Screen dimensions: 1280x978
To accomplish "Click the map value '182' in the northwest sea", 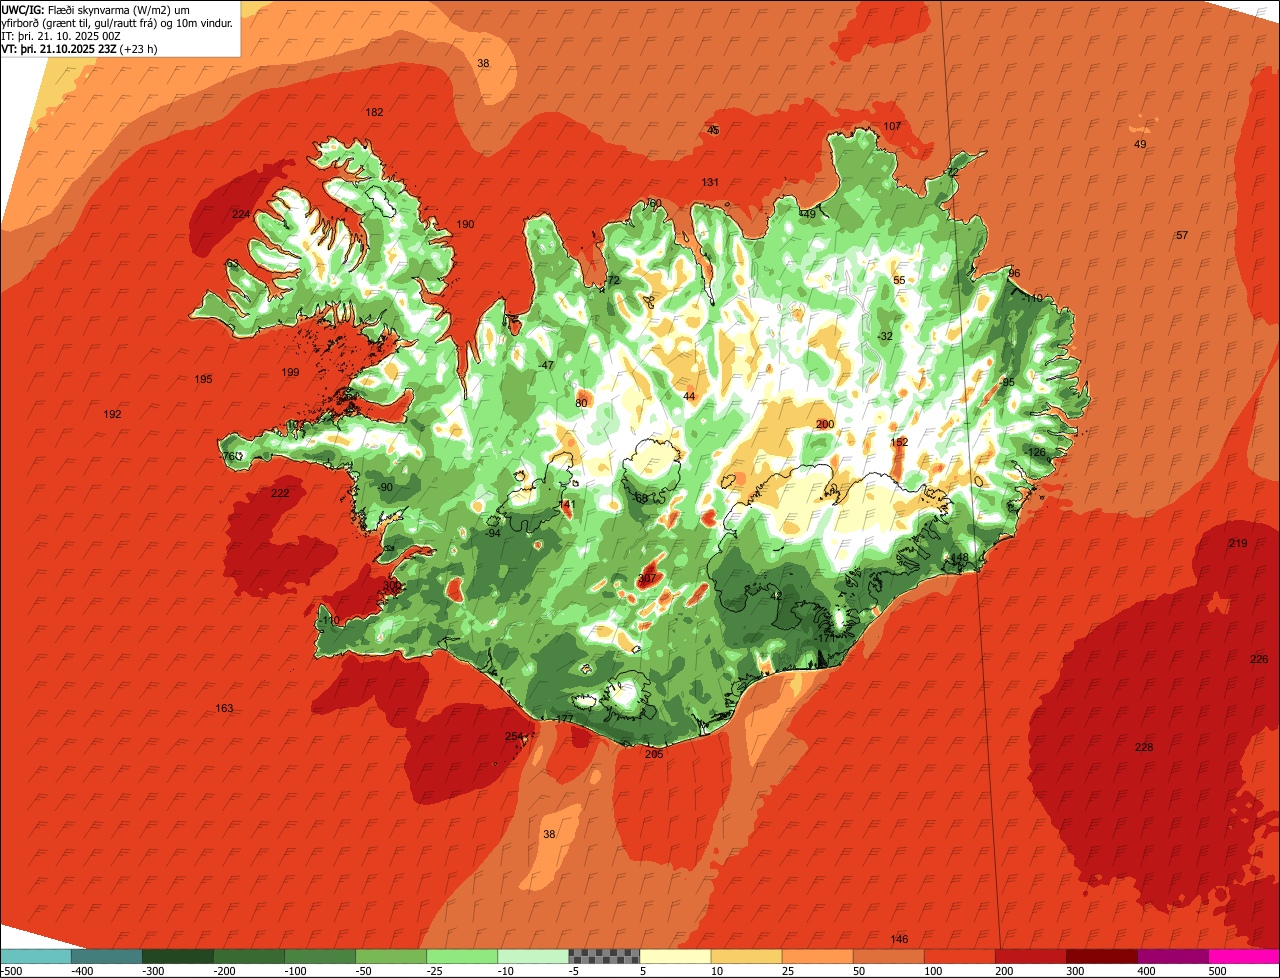I will coord(375,112).
